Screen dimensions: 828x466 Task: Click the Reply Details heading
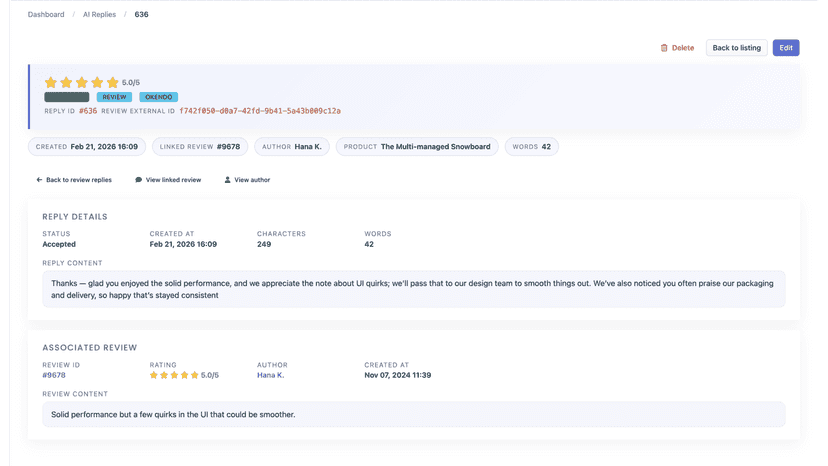pyautogui.click(x=75, y=217)
